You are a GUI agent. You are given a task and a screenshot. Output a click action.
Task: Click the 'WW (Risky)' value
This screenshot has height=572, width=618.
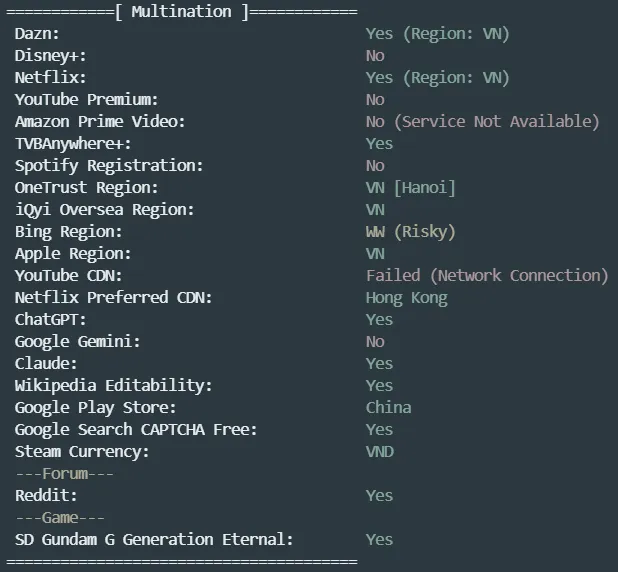tap(410, 232)
